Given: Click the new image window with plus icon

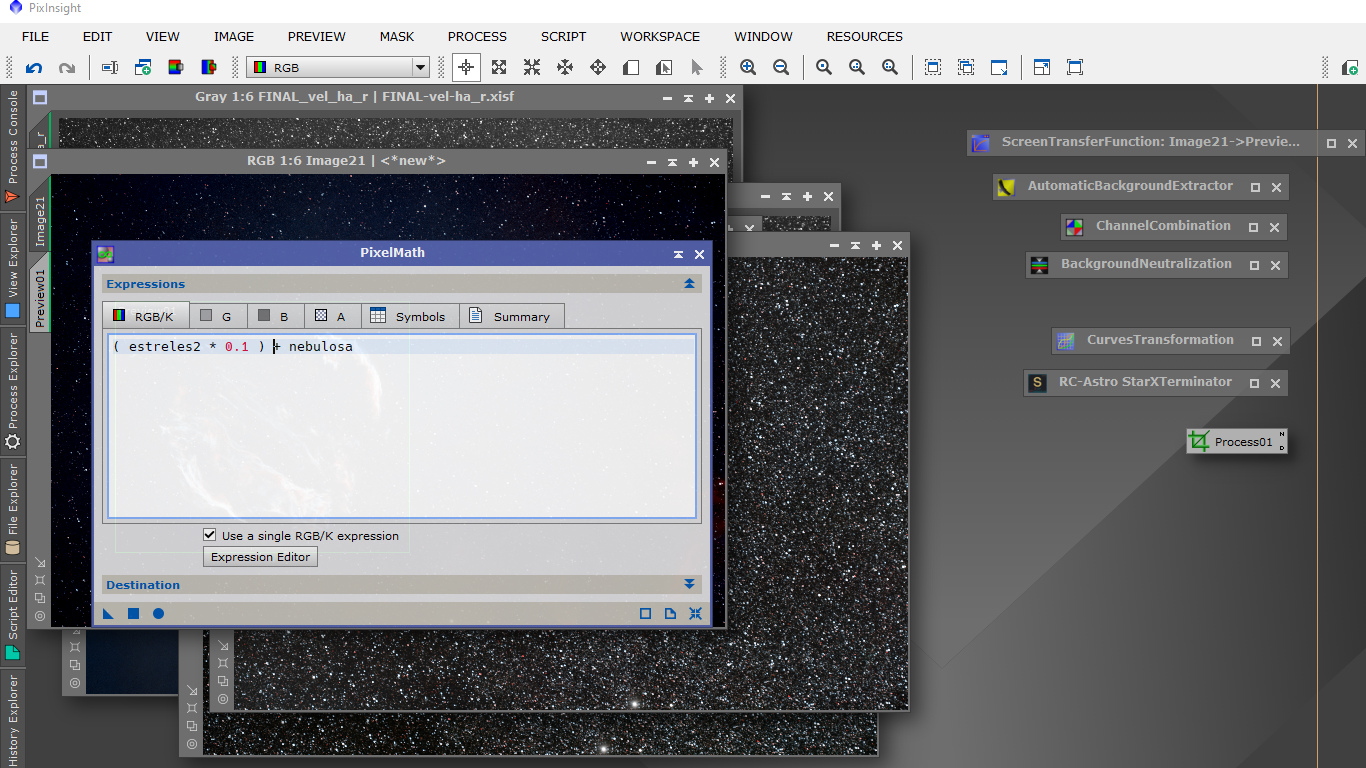Looking at the screenshot, I should pos(143,68).
